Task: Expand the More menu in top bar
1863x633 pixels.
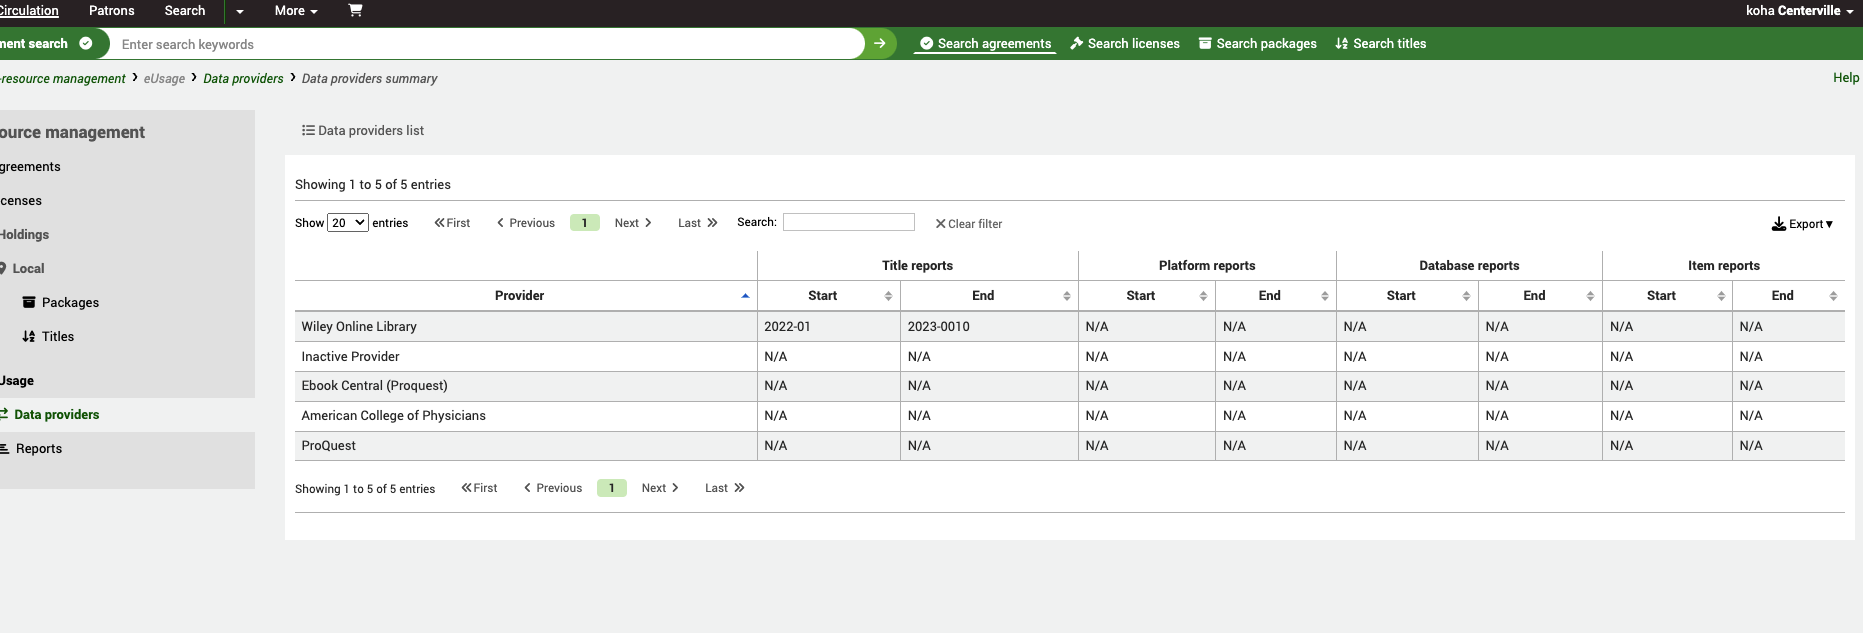Action: click(296, 11)
